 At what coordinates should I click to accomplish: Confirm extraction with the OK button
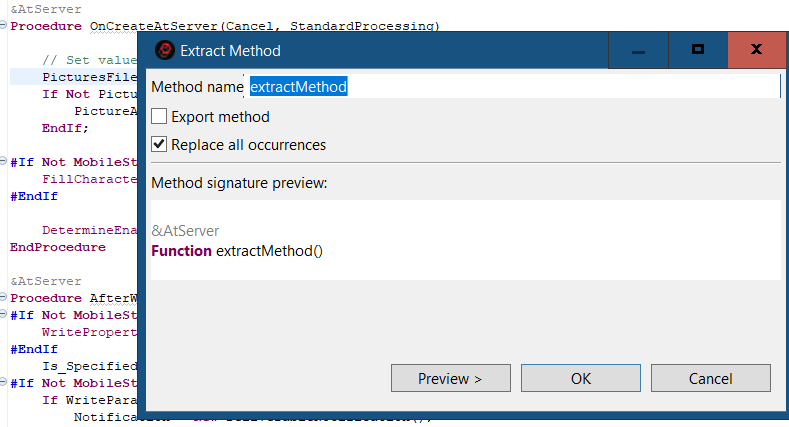(x=581, y=378)
